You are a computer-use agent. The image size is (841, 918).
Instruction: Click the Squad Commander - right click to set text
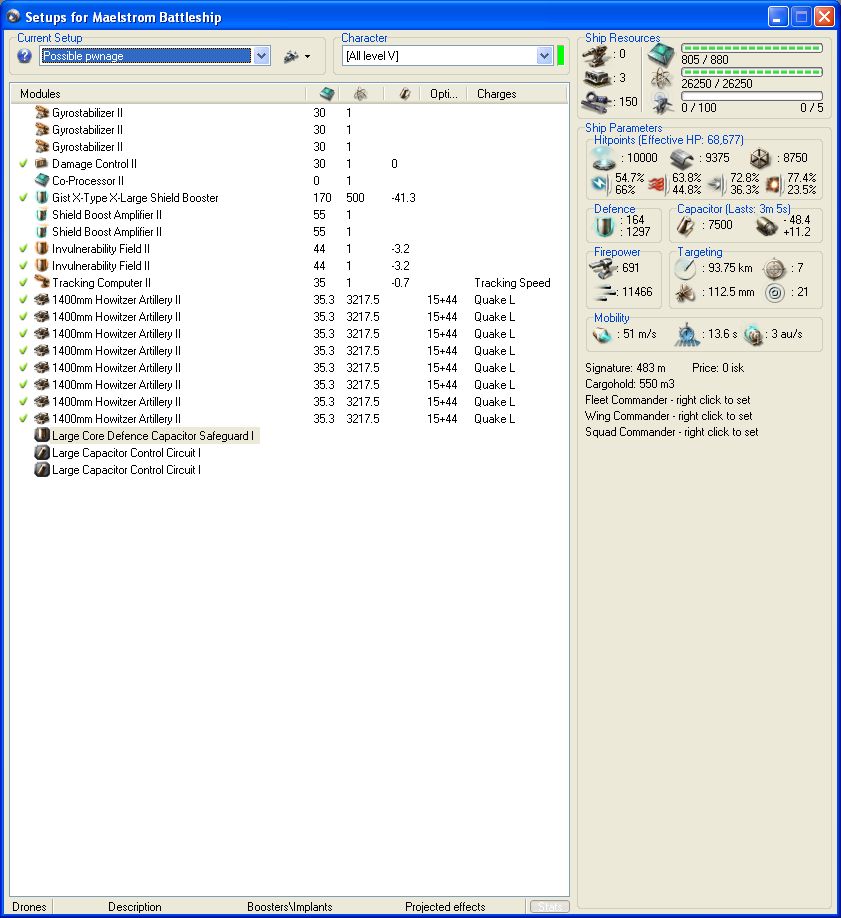pos(672,431)
